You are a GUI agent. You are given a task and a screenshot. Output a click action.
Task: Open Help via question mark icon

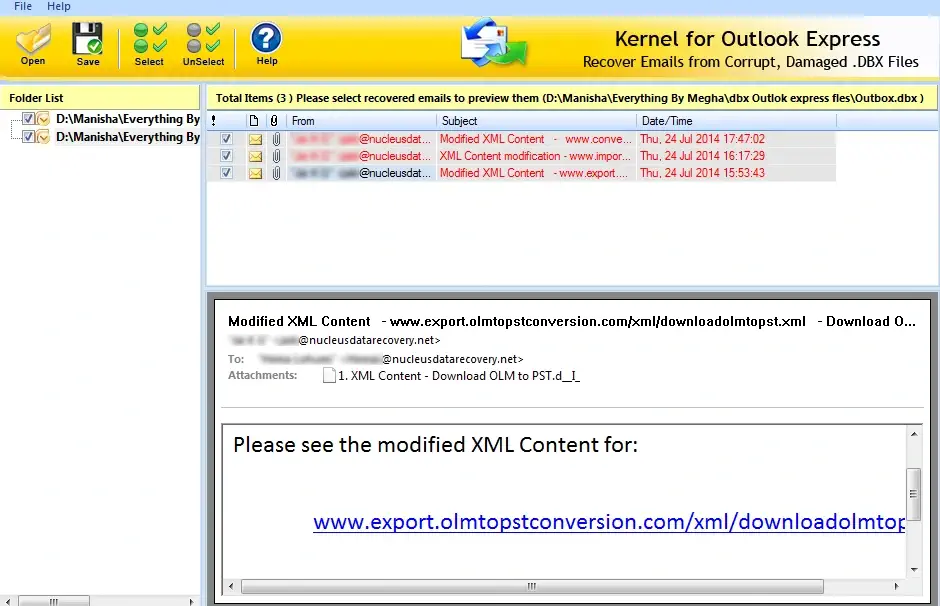(x=266, y=38)
